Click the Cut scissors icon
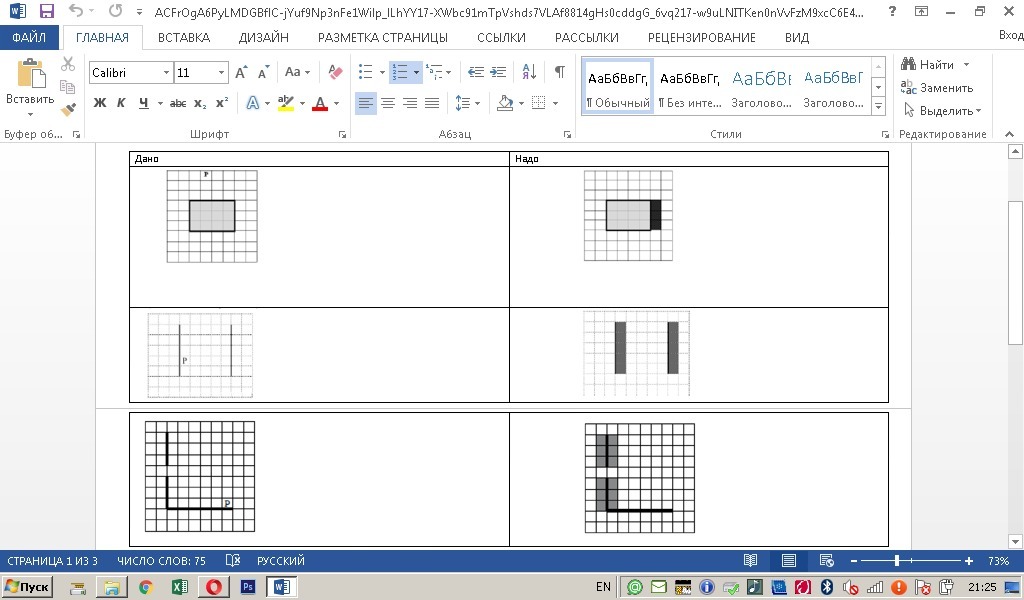 coord(68,64)
